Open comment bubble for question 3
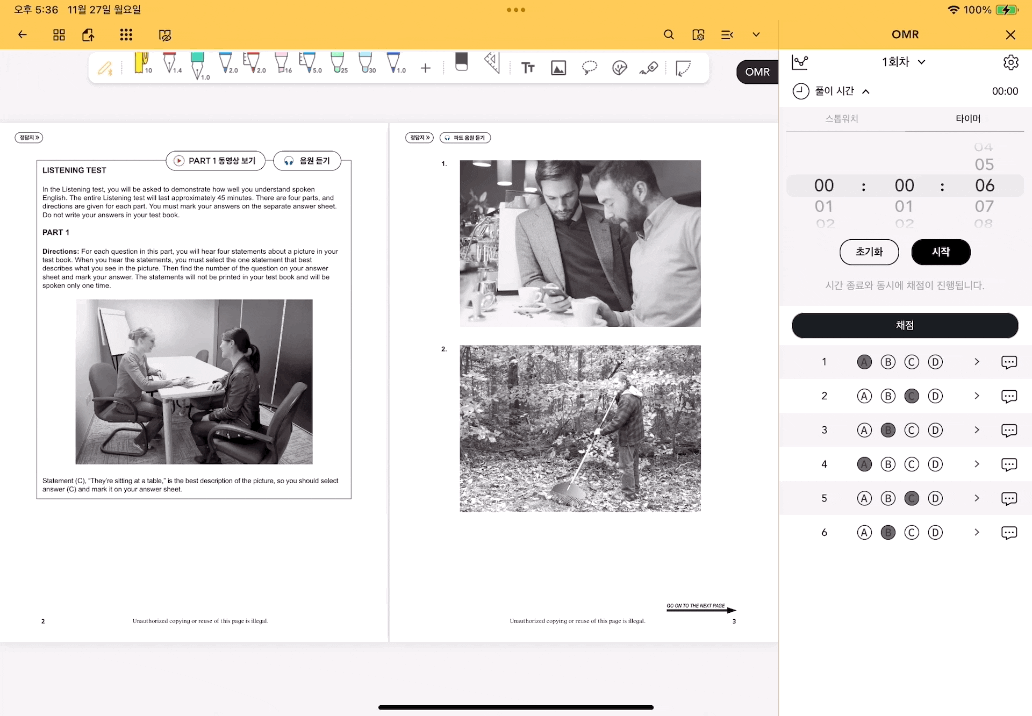Image resolution: width=1032 pixels, height=716 pixels. (x=1008, y=430)
